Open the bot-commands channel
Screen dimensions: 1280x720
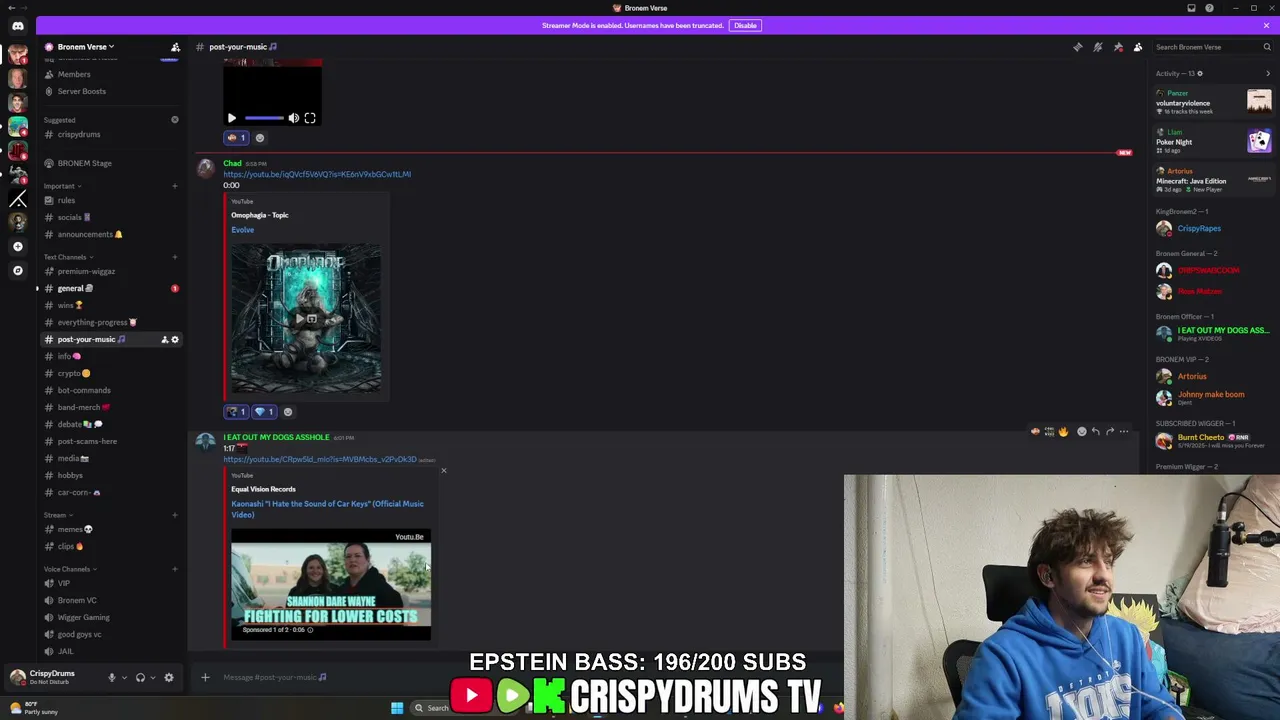[x=111, y=390]
